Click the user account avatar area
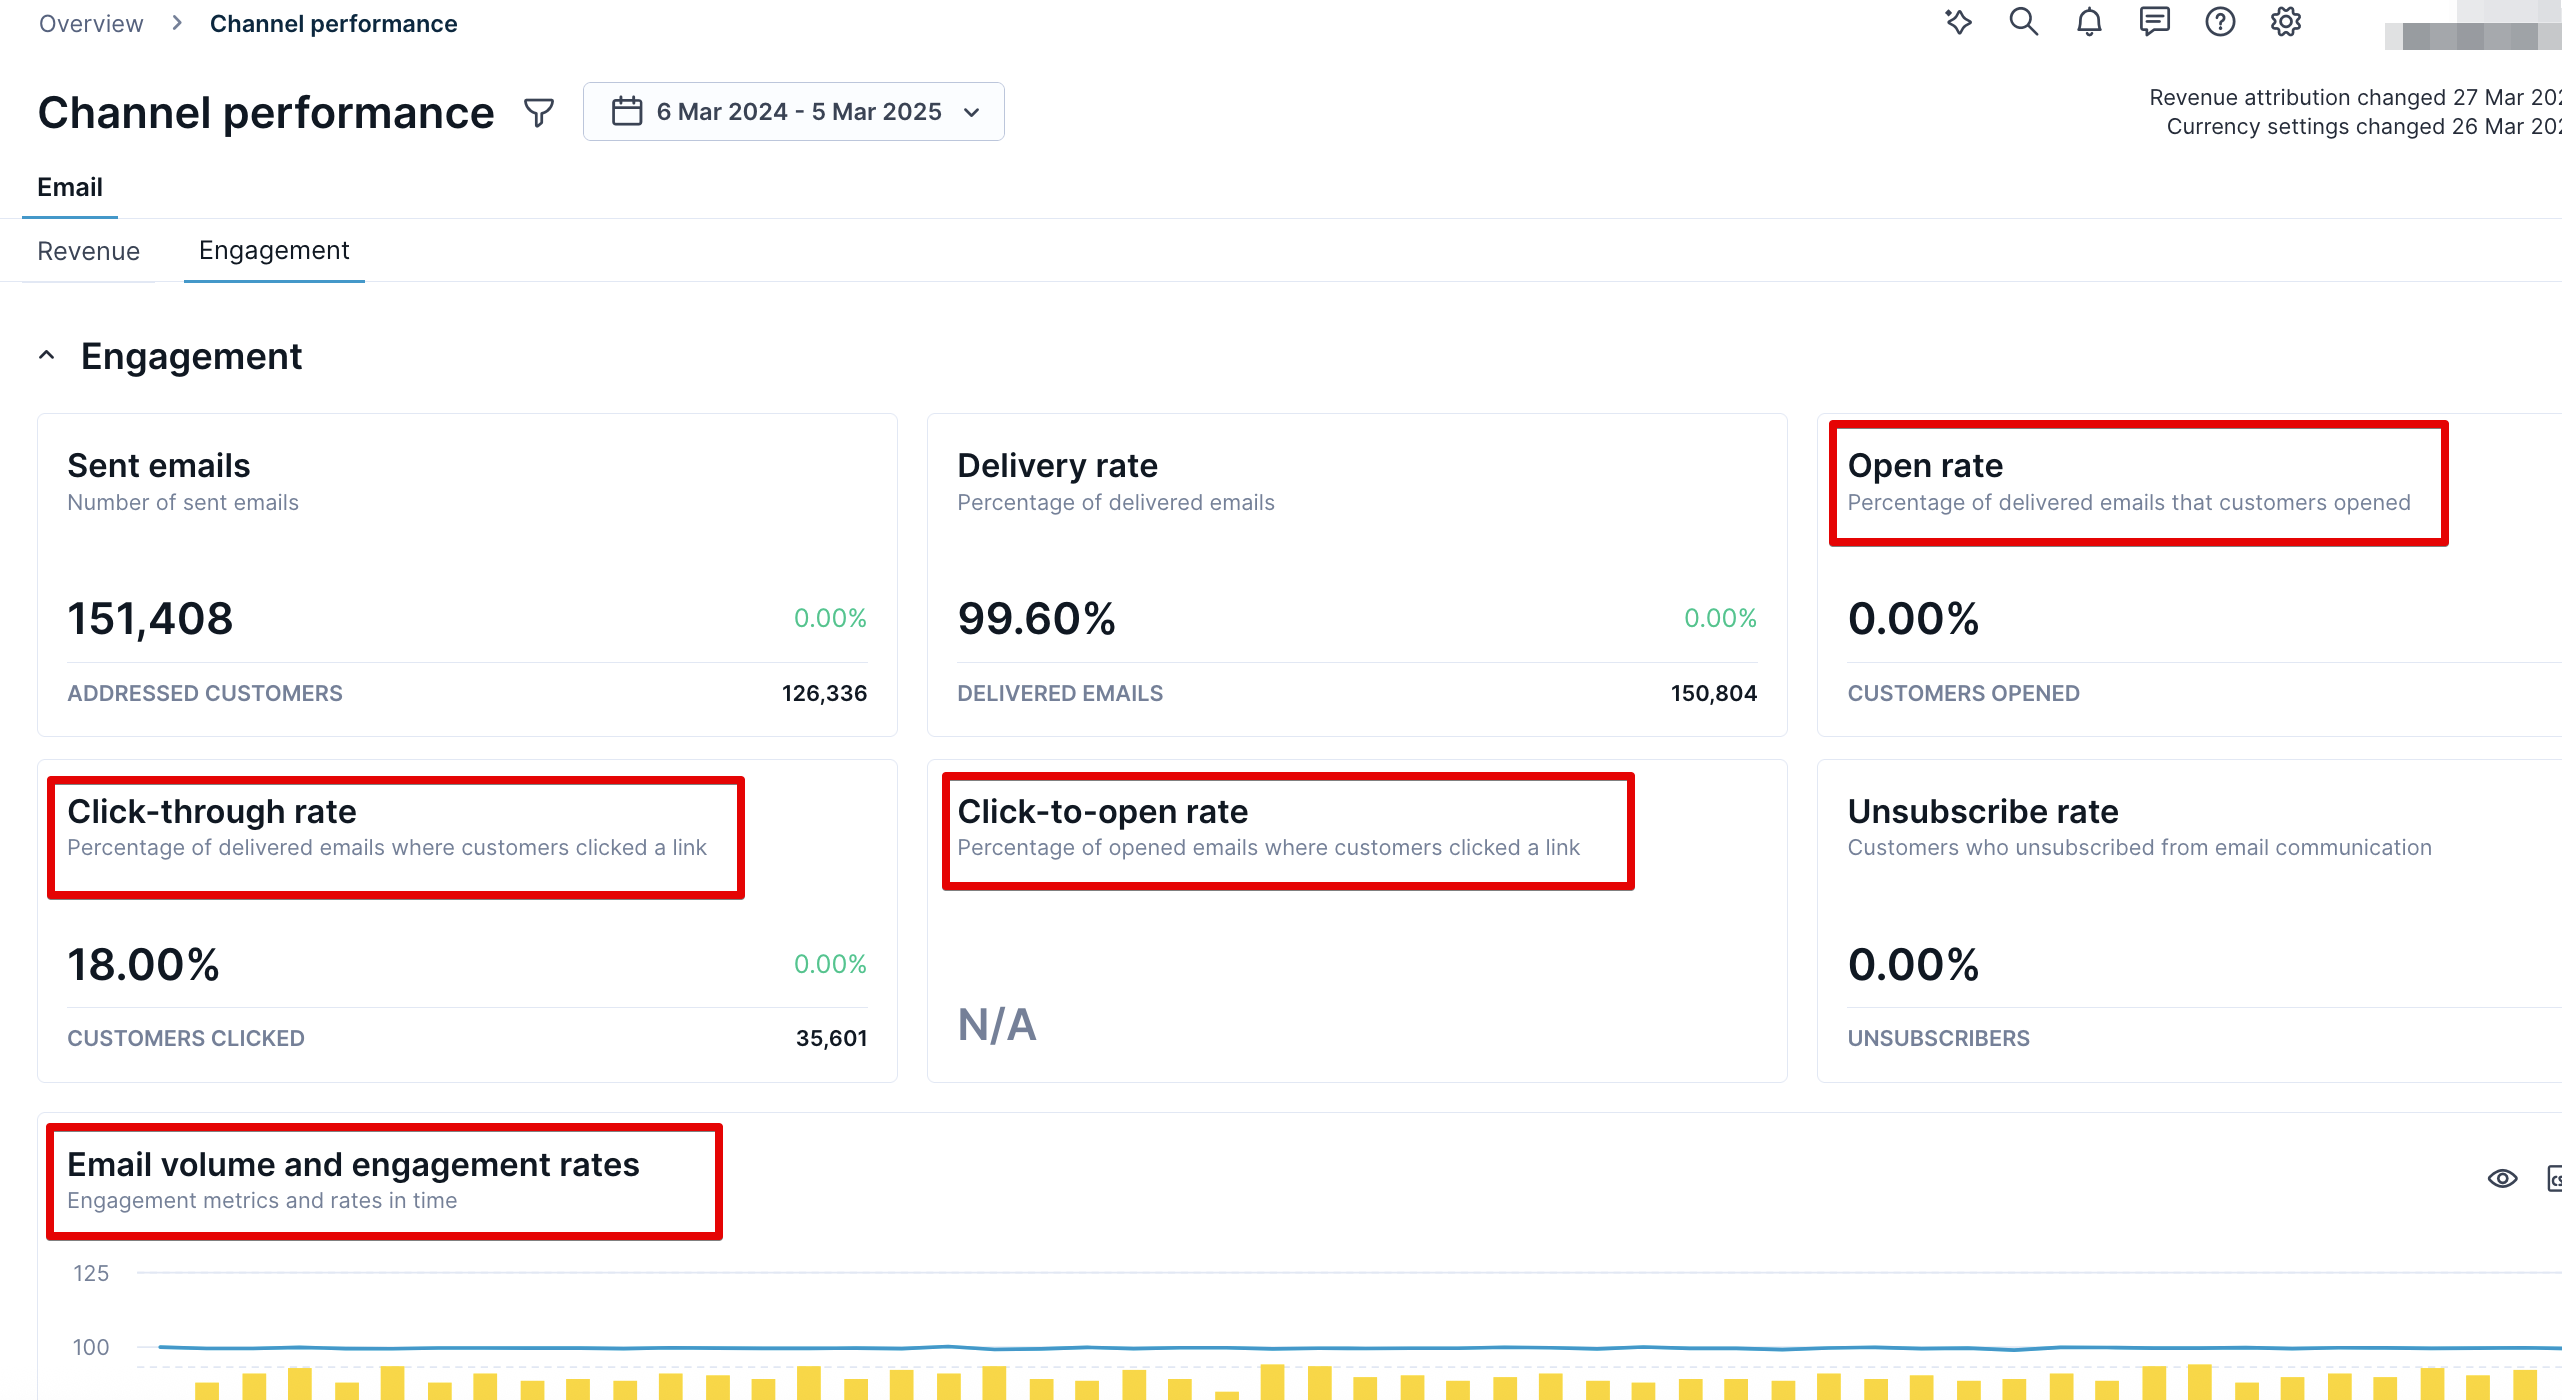 tap(2470, 30)
